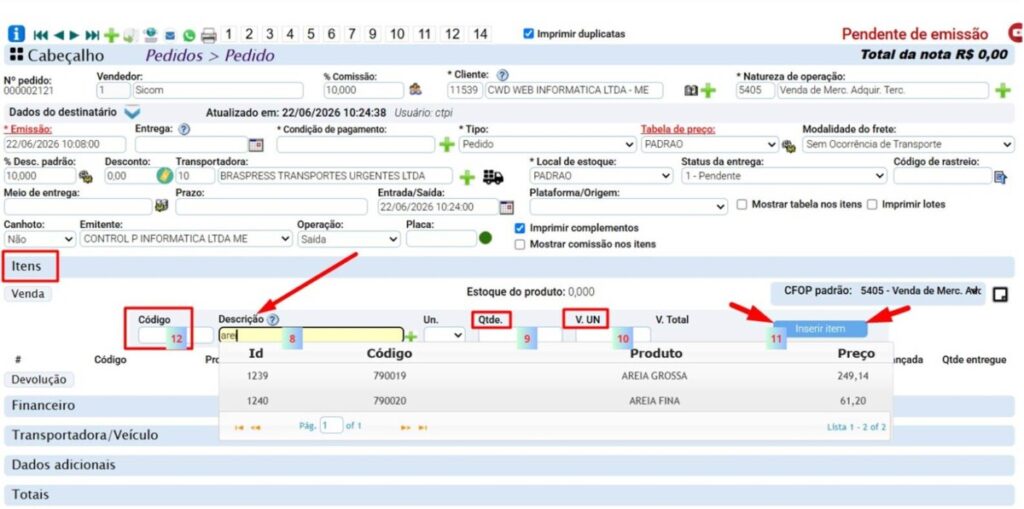Viewport: 1024px width, 509px height.
Task: Enable Imprimir lotes checkbox
Action: 872,205
